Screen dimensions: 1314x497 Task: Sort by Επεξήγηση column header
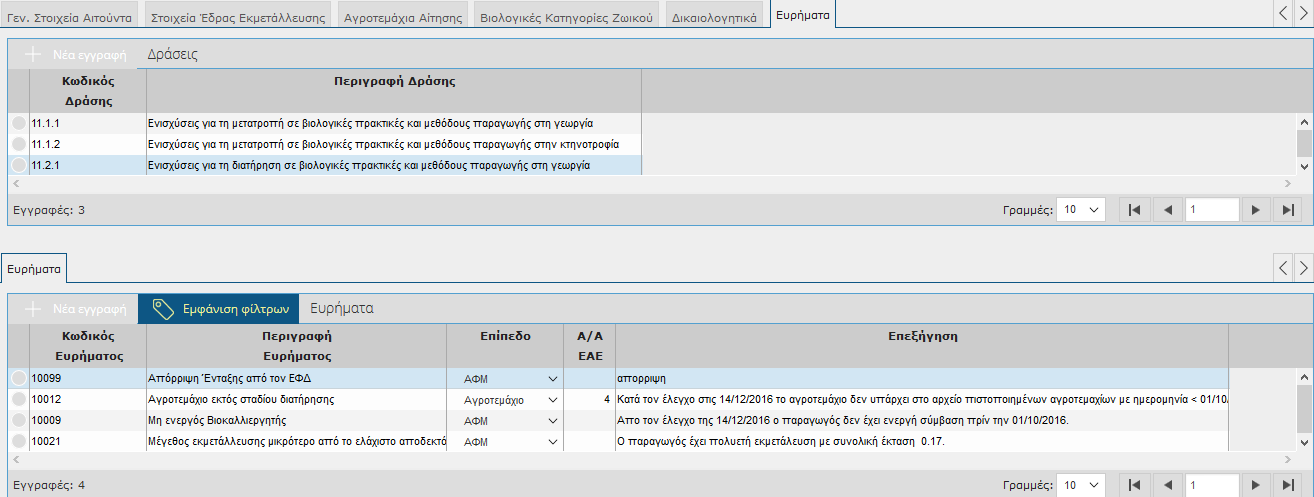pos(922,346)
